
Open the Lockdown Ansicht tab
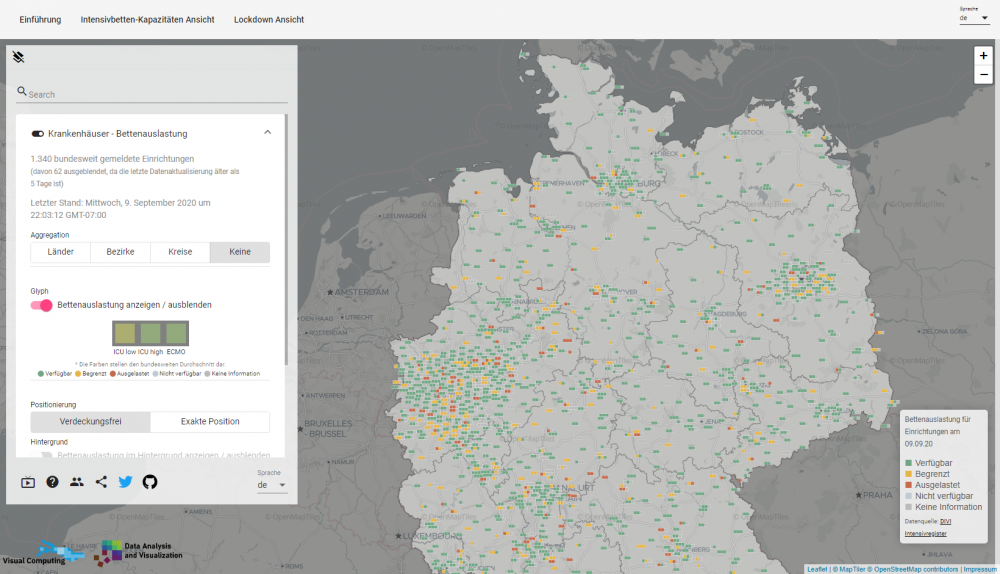[269, 20]
